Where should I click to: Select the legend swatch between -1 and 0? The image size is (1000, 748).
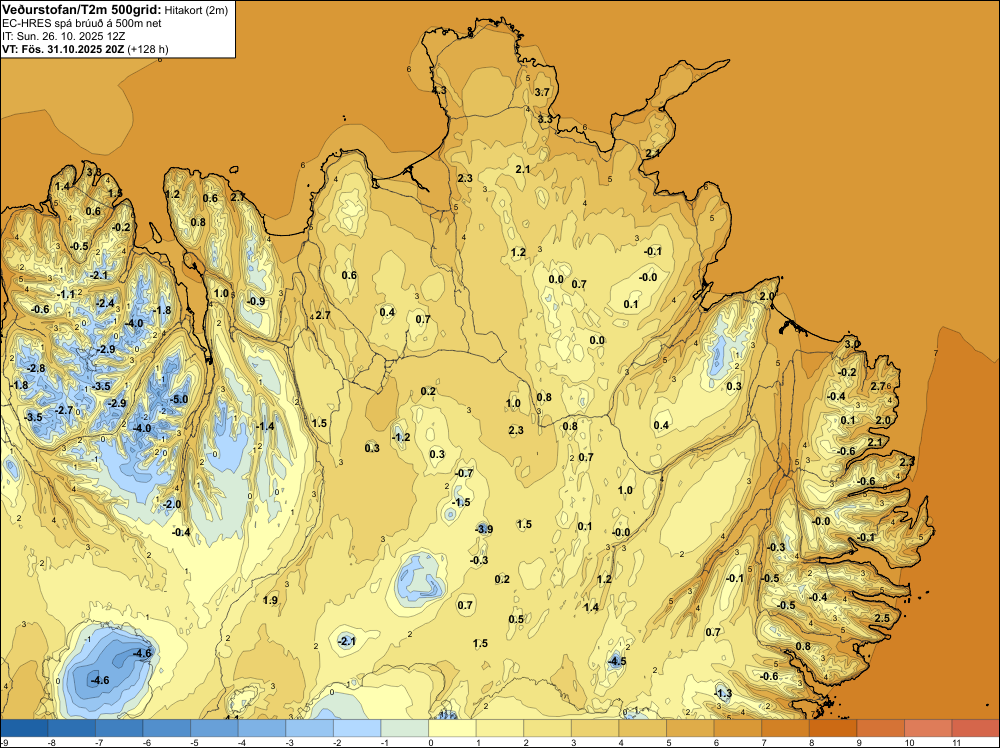click(405, 728)
